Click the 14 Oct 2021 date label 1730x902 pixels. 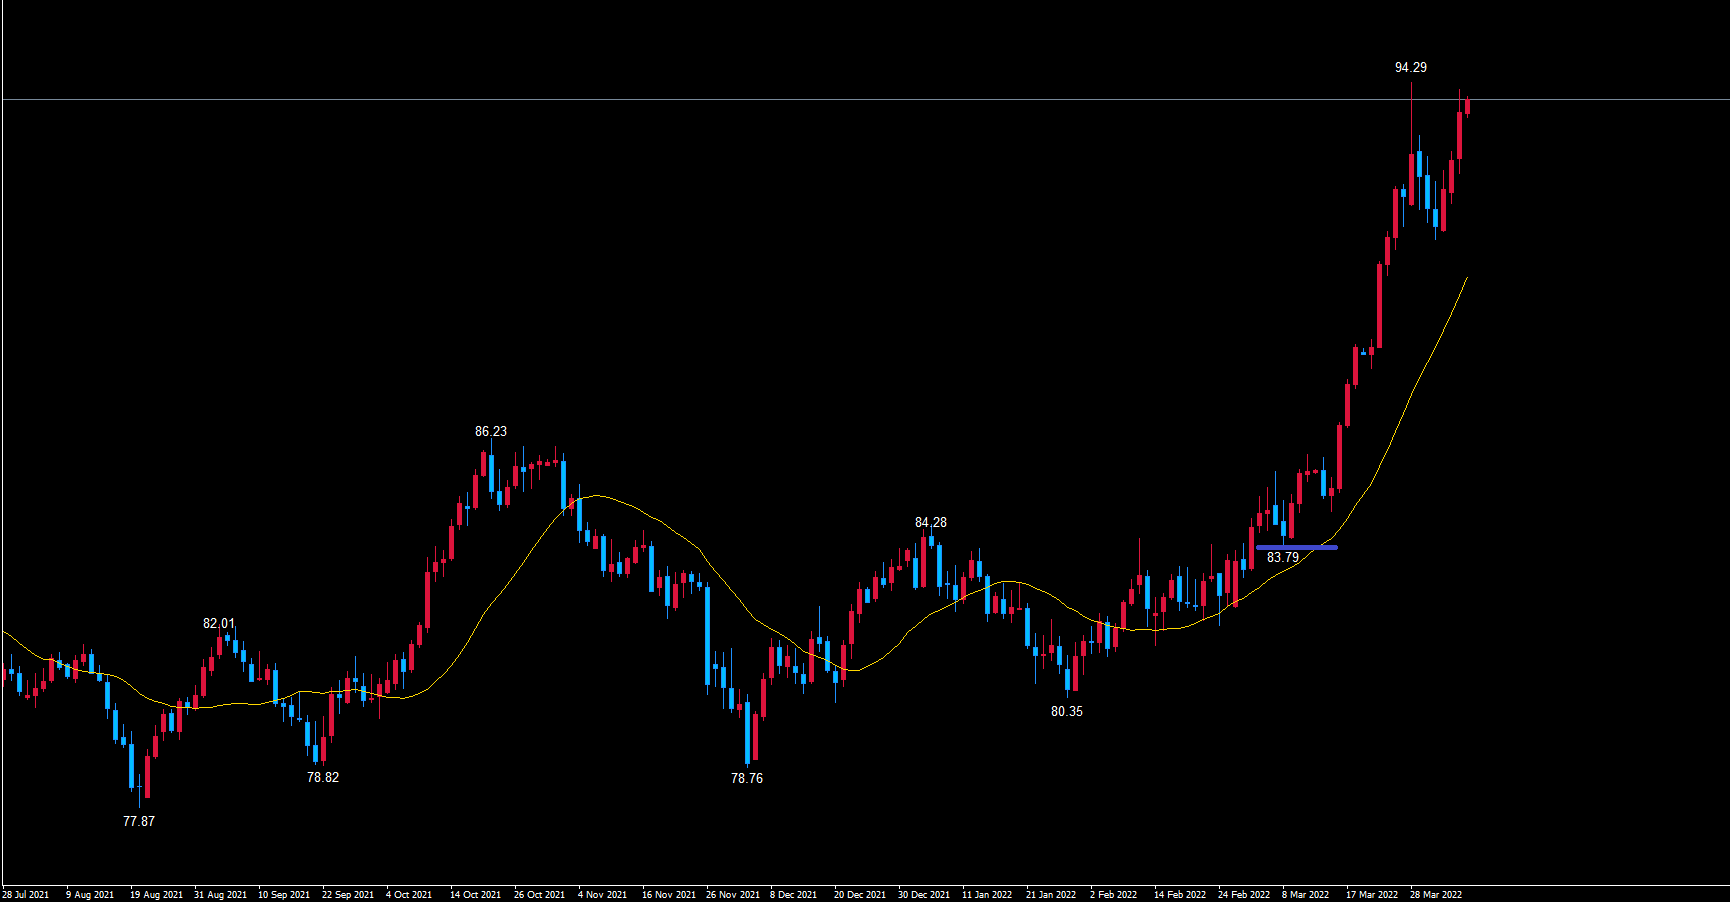pyautogui.click(x=475, y=895)
